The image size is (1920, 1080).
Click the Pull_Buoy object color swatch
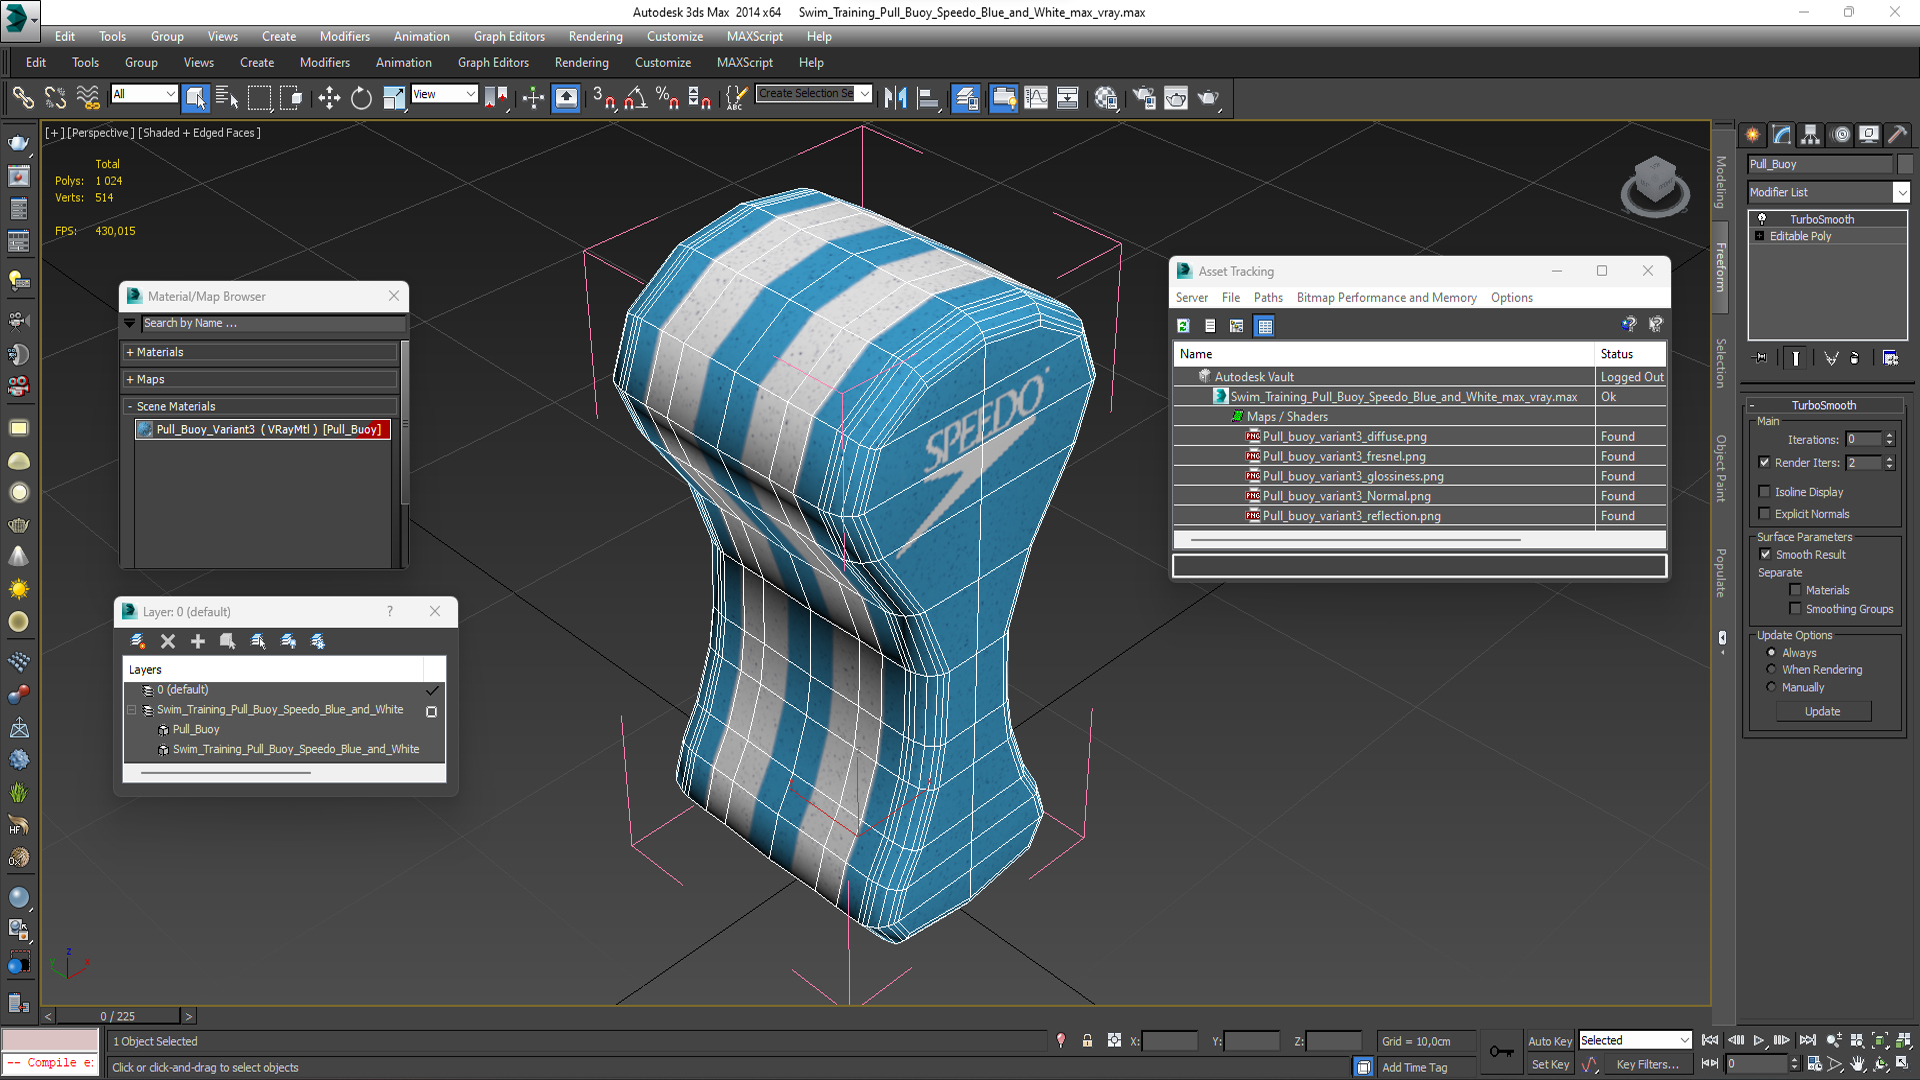(x=1905, y=164)
